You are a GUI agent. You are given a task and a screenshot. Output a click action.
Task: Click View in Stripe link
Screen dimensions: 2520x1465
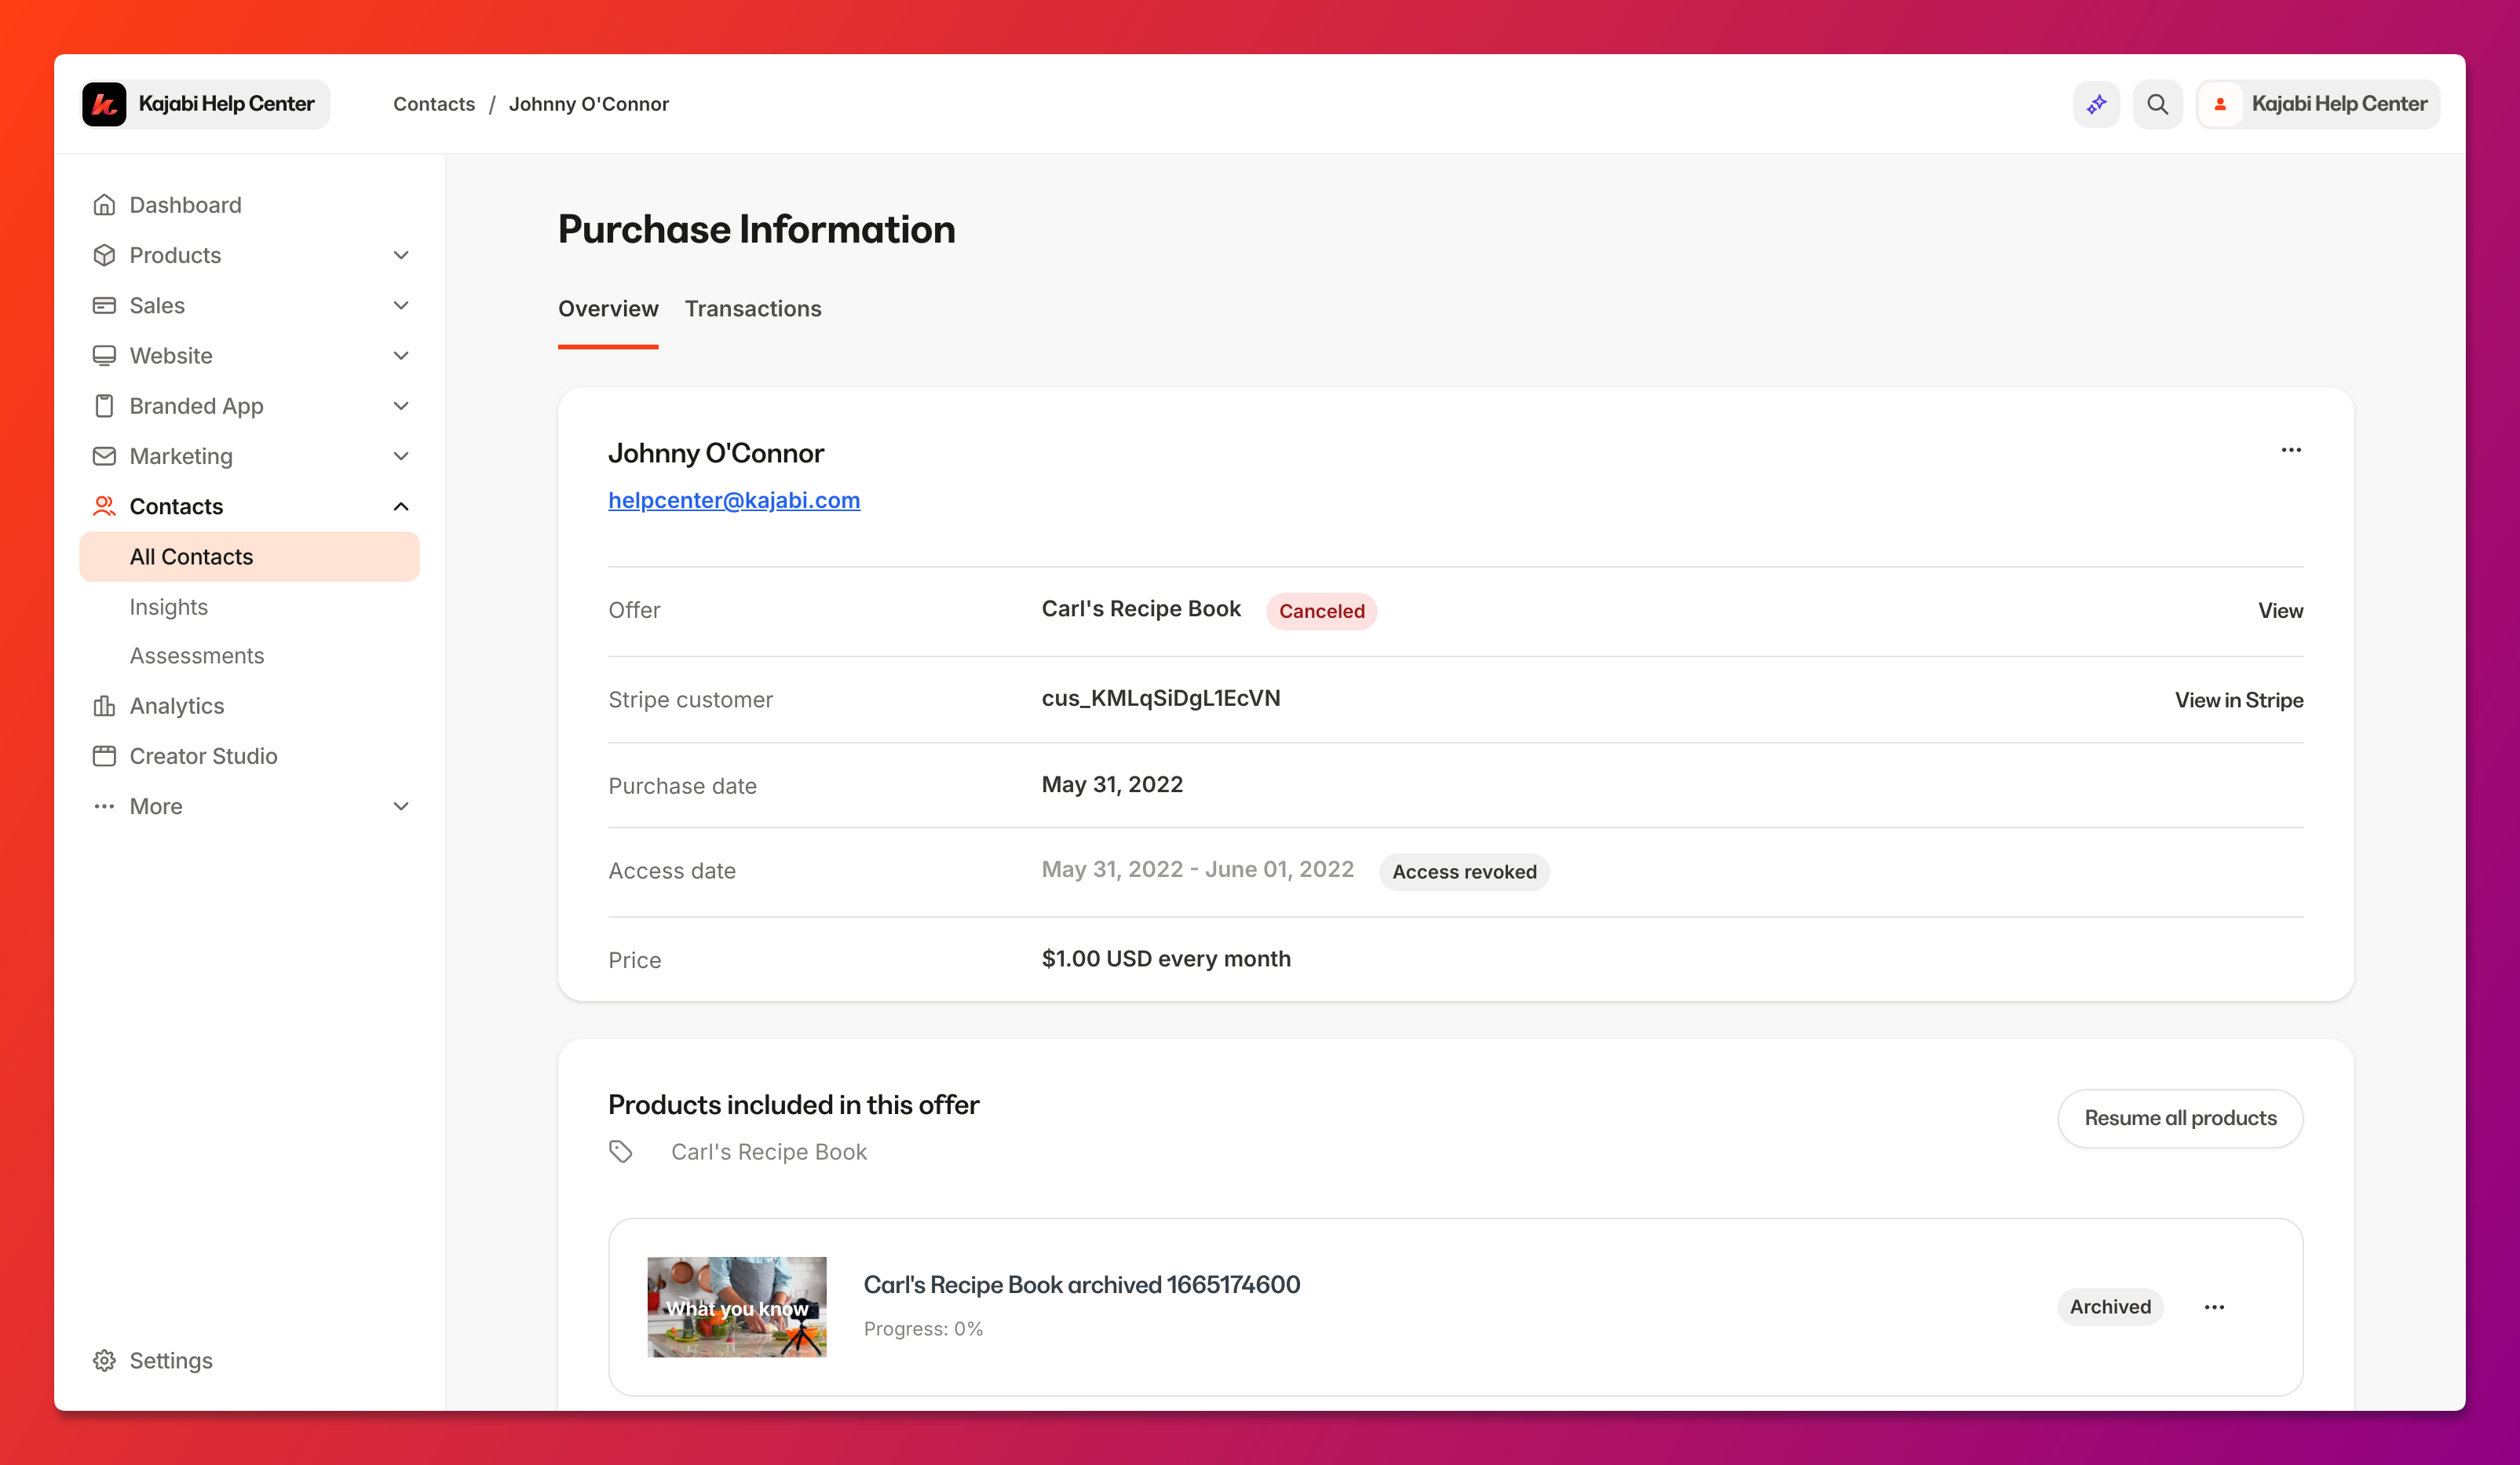(2239, 700)
